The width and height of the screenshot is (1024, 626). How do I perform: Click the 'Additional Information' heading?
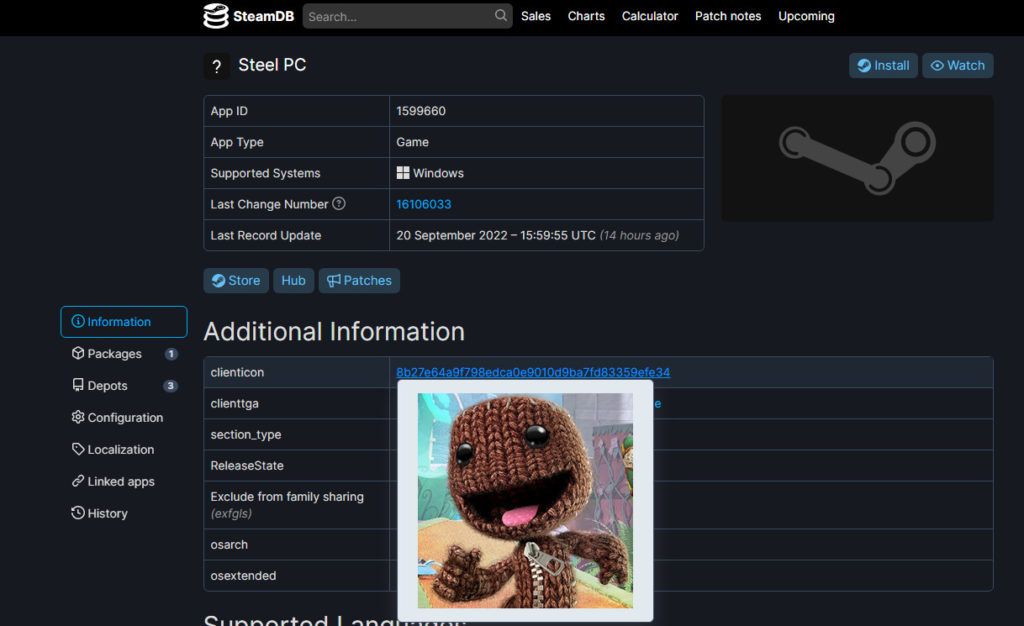click(334, 332)
